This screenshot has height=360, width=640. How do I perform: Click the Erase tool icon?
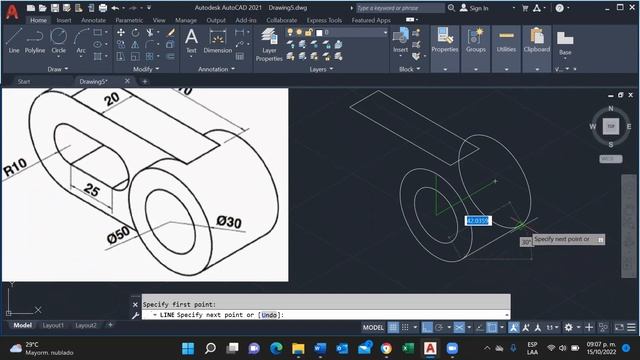pos(171,33)
